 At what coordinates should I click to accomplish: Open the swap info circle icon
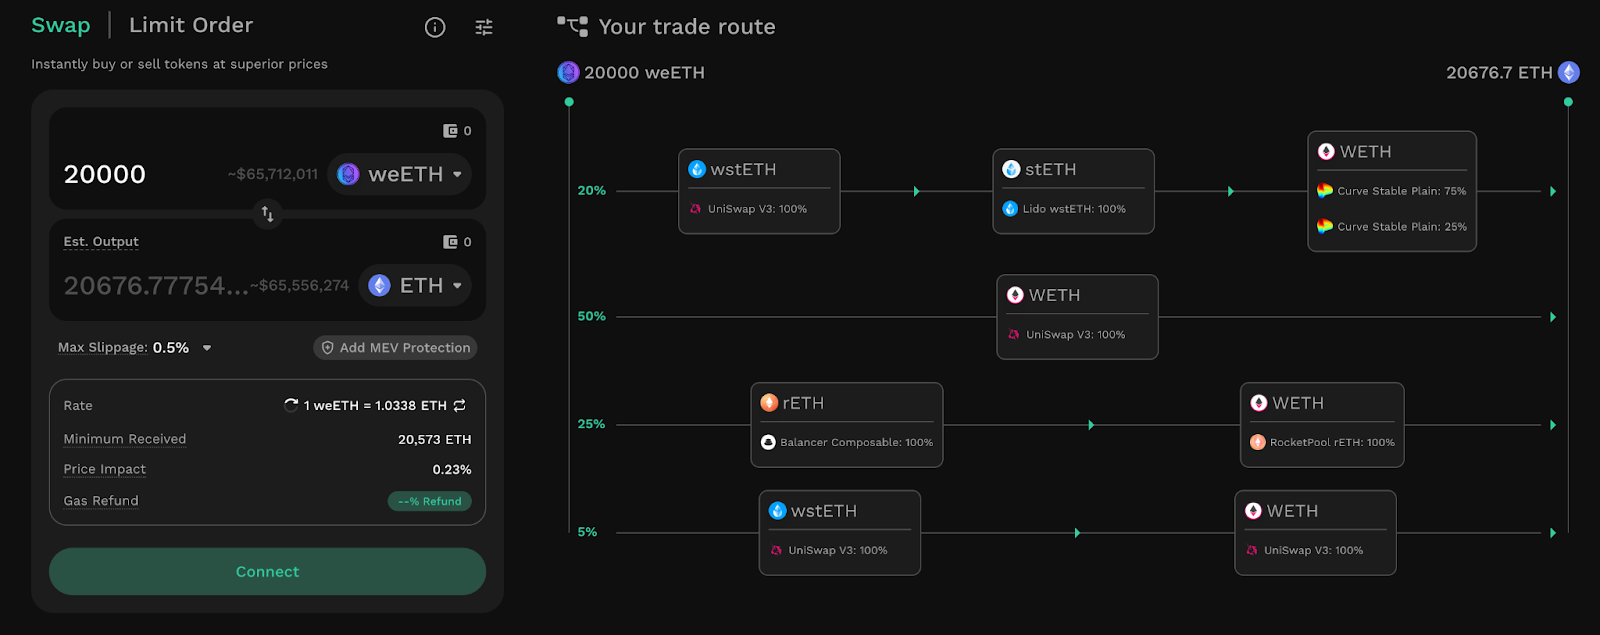tap(435, 27)
